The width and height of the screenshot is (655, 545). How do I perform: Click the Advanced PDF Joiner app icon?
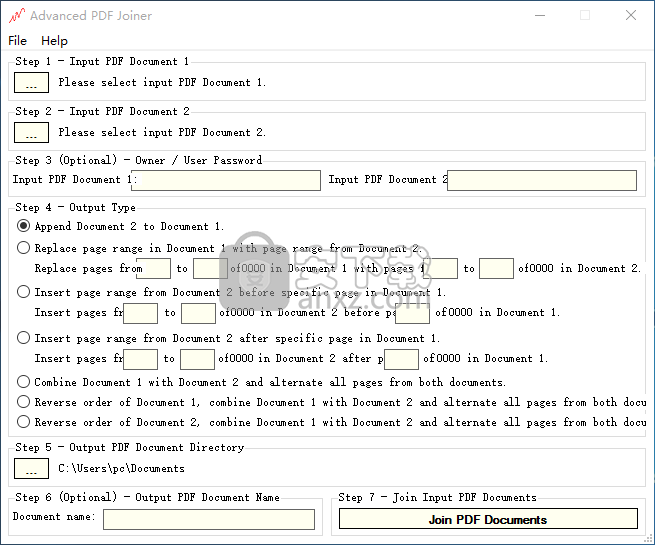coord(17,15)
